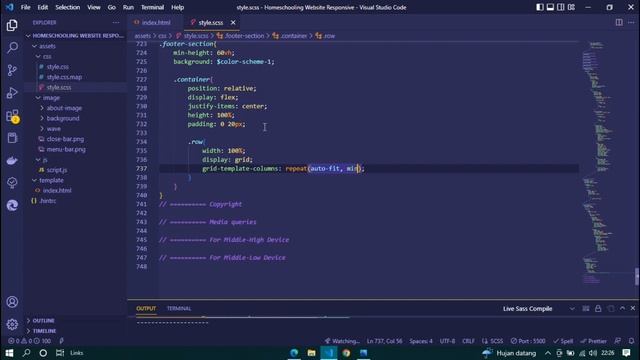
Task: Collapse the js folder
Action: click(x=45, y=160)
